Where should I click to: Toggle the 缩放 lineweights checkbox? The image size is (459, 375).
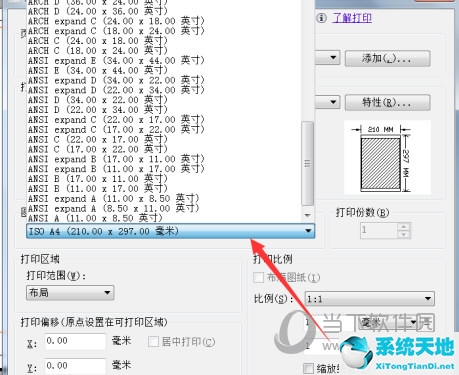pyautogui.click(x=308, y=368)
